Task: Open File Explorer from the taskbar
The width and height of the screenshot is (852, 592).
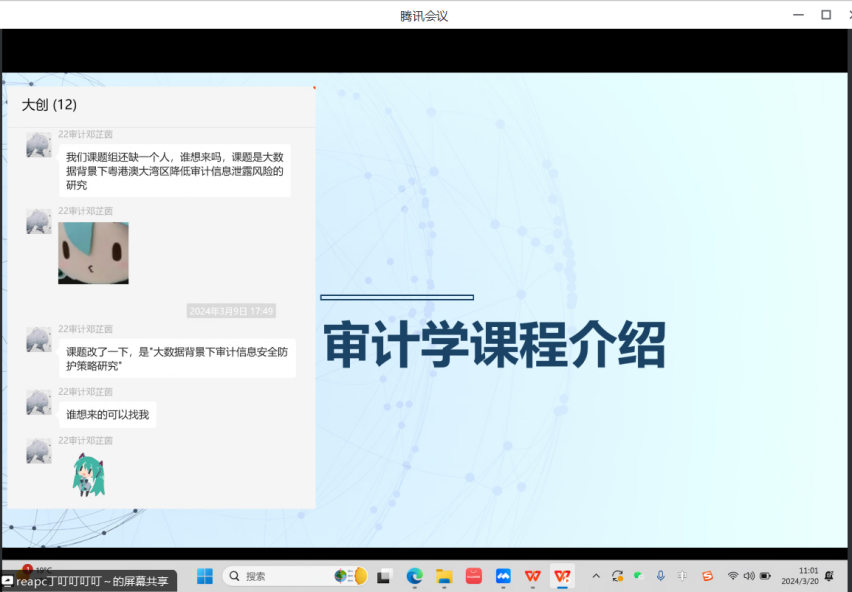Action: tap(444, 576)
